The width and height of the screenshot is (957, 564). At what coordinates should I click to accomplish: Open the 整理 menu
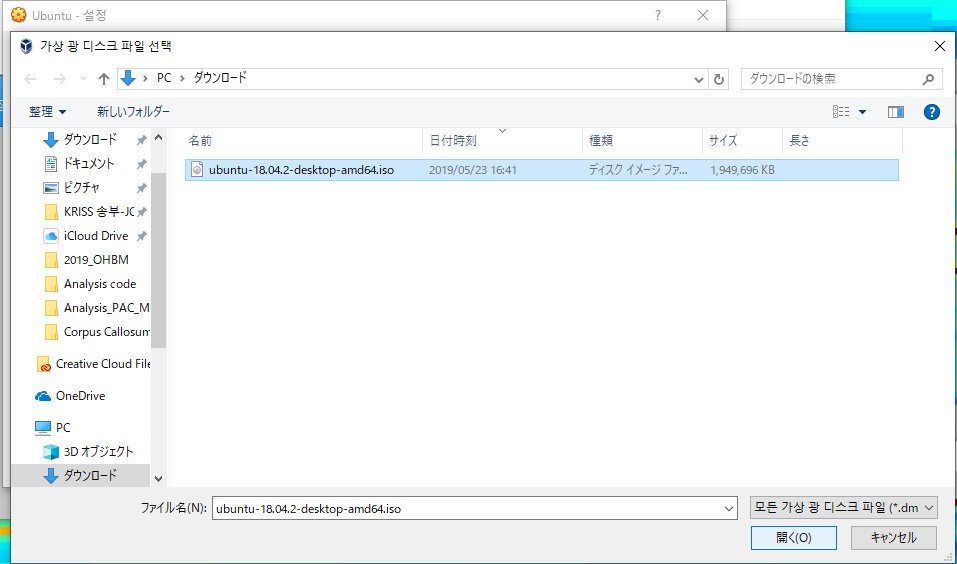point(47,112)
